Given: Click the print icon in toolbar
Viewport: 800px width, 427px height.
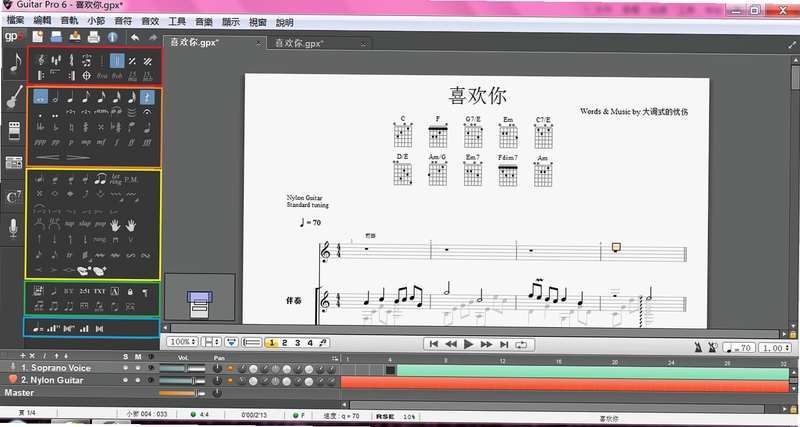Looking at the screenshot, I should tap(93, 37).
